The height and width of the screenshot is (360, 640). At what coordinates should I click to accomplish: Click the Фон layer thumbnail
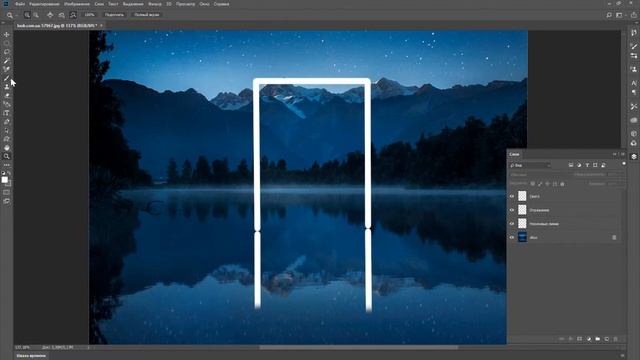tap(522, 237)
